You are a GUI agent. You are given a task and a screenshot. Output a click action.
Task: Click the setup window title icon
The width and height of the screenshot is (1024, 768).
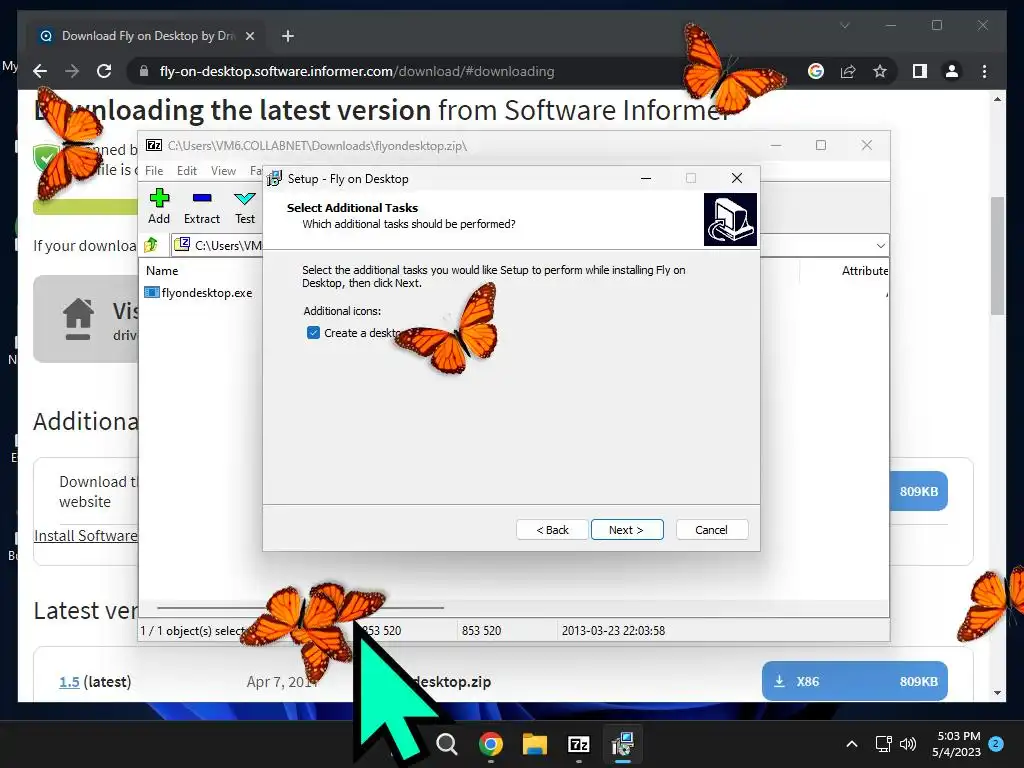275,178
